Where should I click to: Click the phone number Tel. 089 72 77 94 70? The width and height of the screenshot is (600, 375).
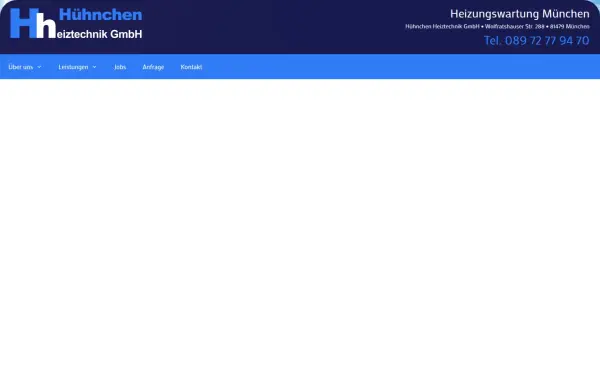[x=536, y=41]
